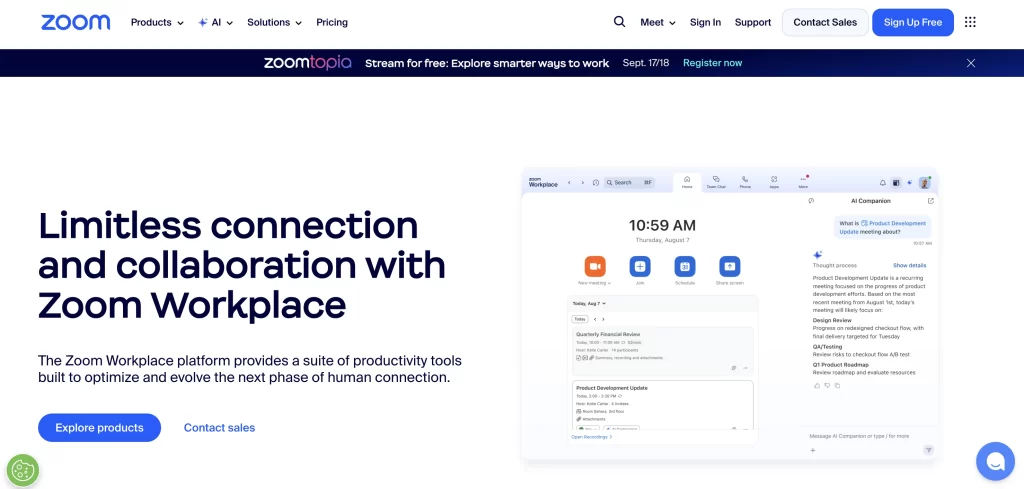Screen dimensions: 1024x489
Task: Select the Home tab in Workplace preview
Action: (687, 183)
